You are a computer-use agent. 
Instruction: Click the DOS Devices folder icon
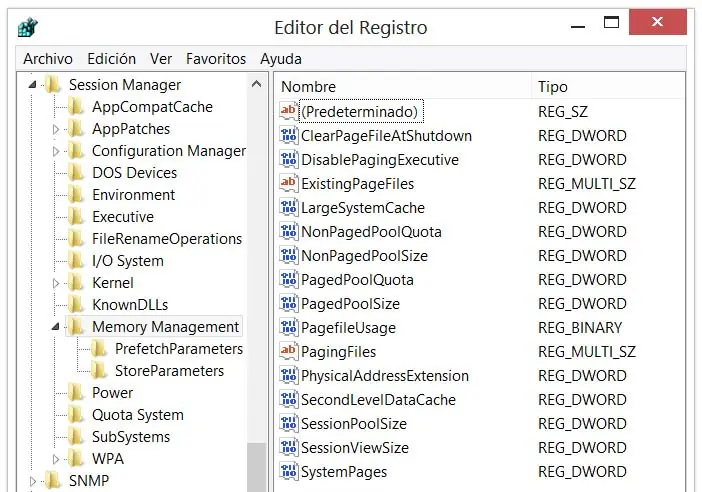point(77,172)
